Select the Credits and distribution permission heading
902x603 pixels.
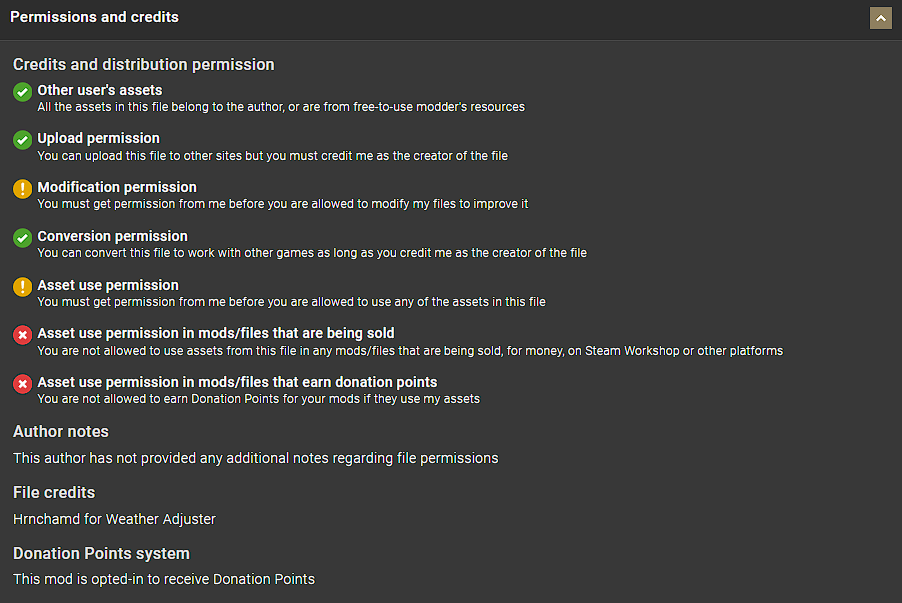tap(143, 64)
